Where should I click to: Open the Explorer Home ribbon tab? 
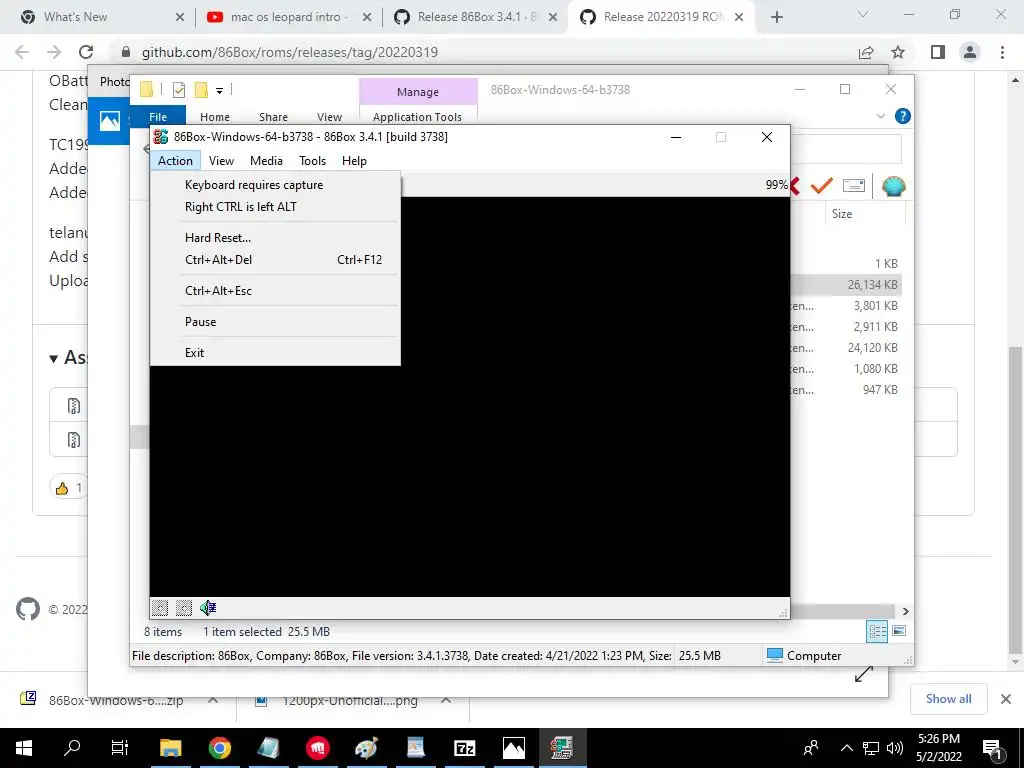215,117
